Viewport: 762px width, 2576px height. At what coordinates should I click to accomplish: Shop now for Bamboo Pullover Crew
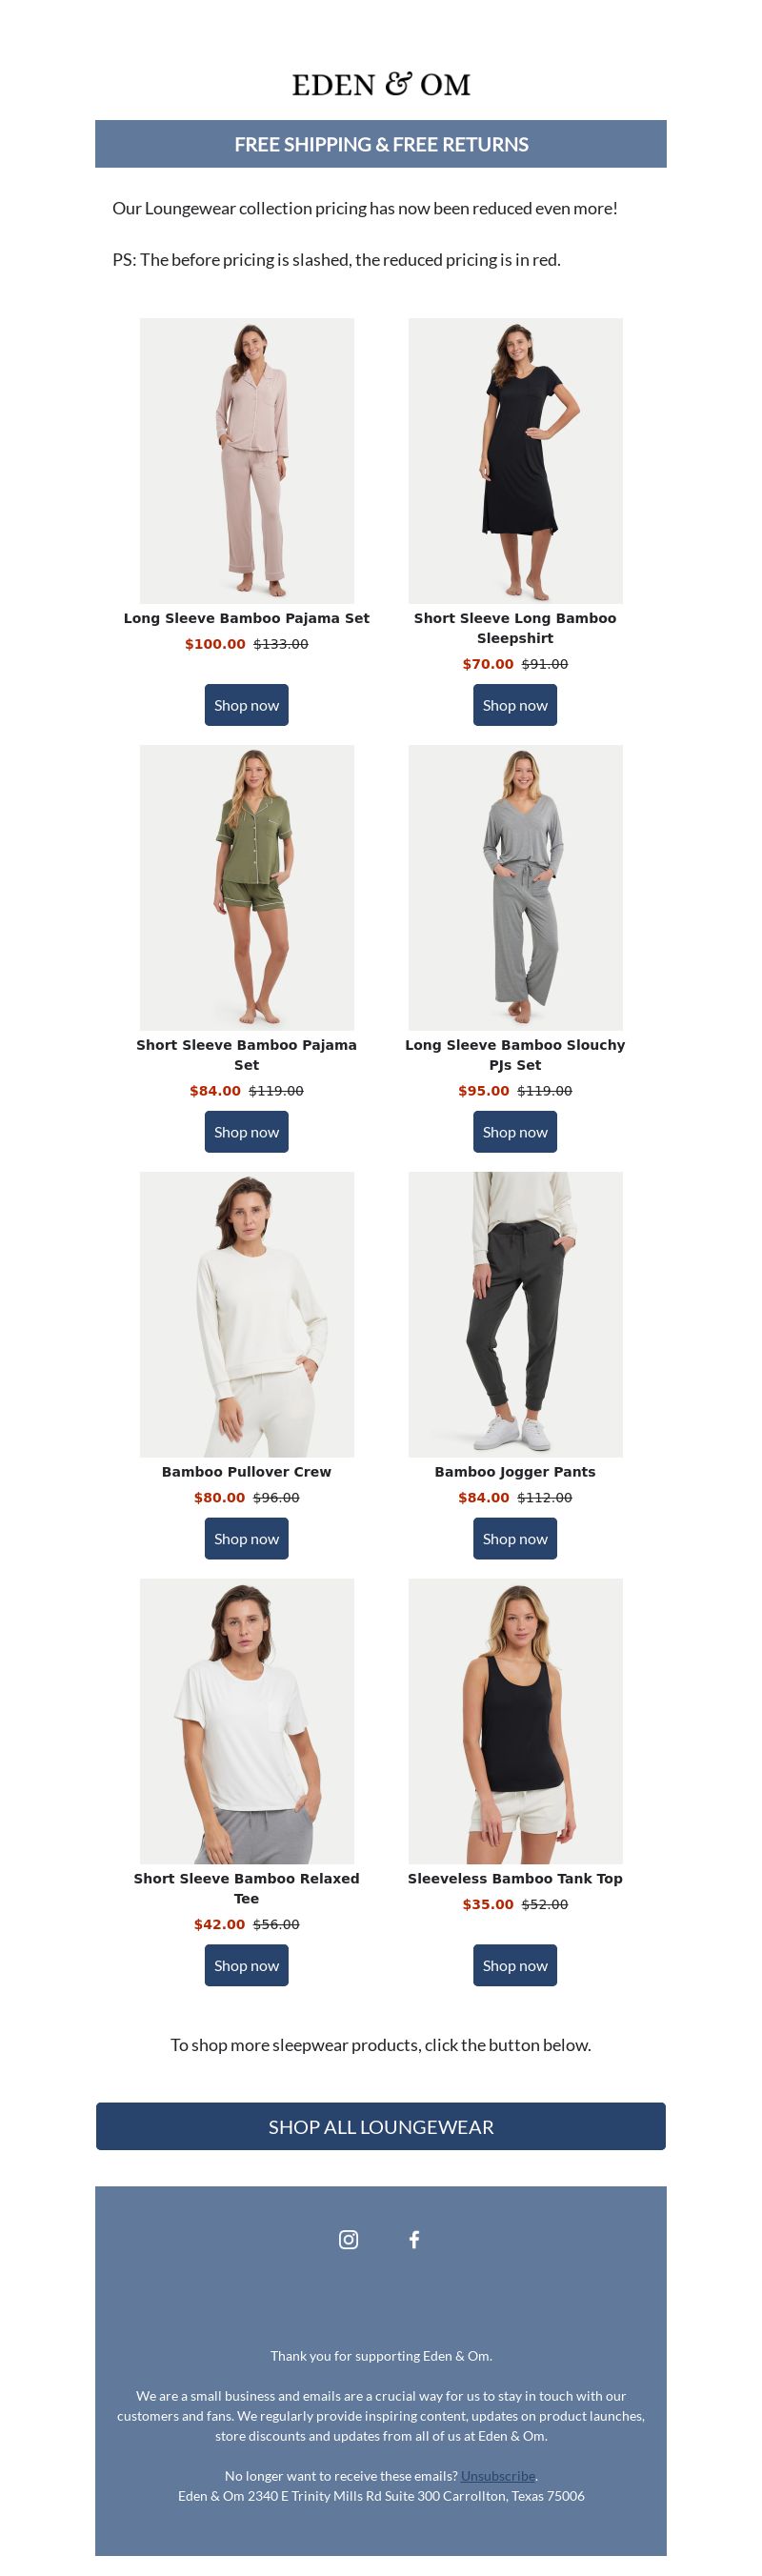click(x=246, y=1538)
